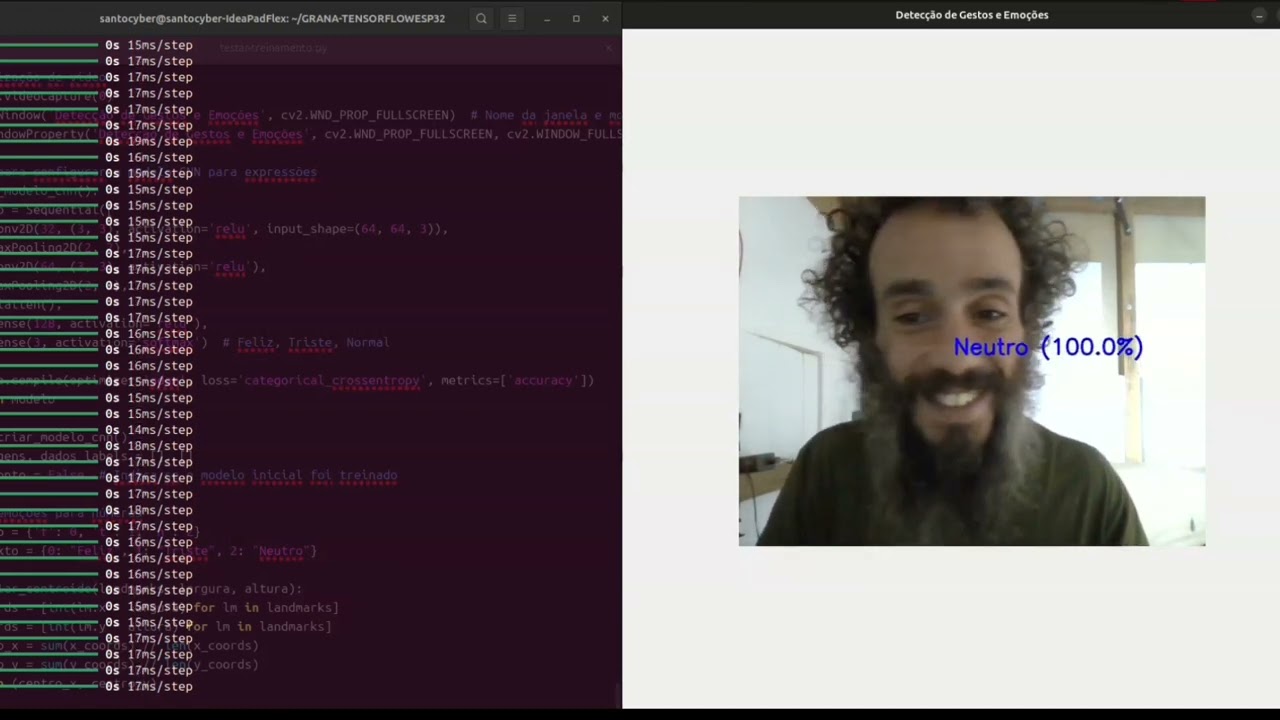Close the GRANA-TENSORFLOWESP32 terminal window
The width and height of the screenshot is (1280, 720).
[605, 18]
